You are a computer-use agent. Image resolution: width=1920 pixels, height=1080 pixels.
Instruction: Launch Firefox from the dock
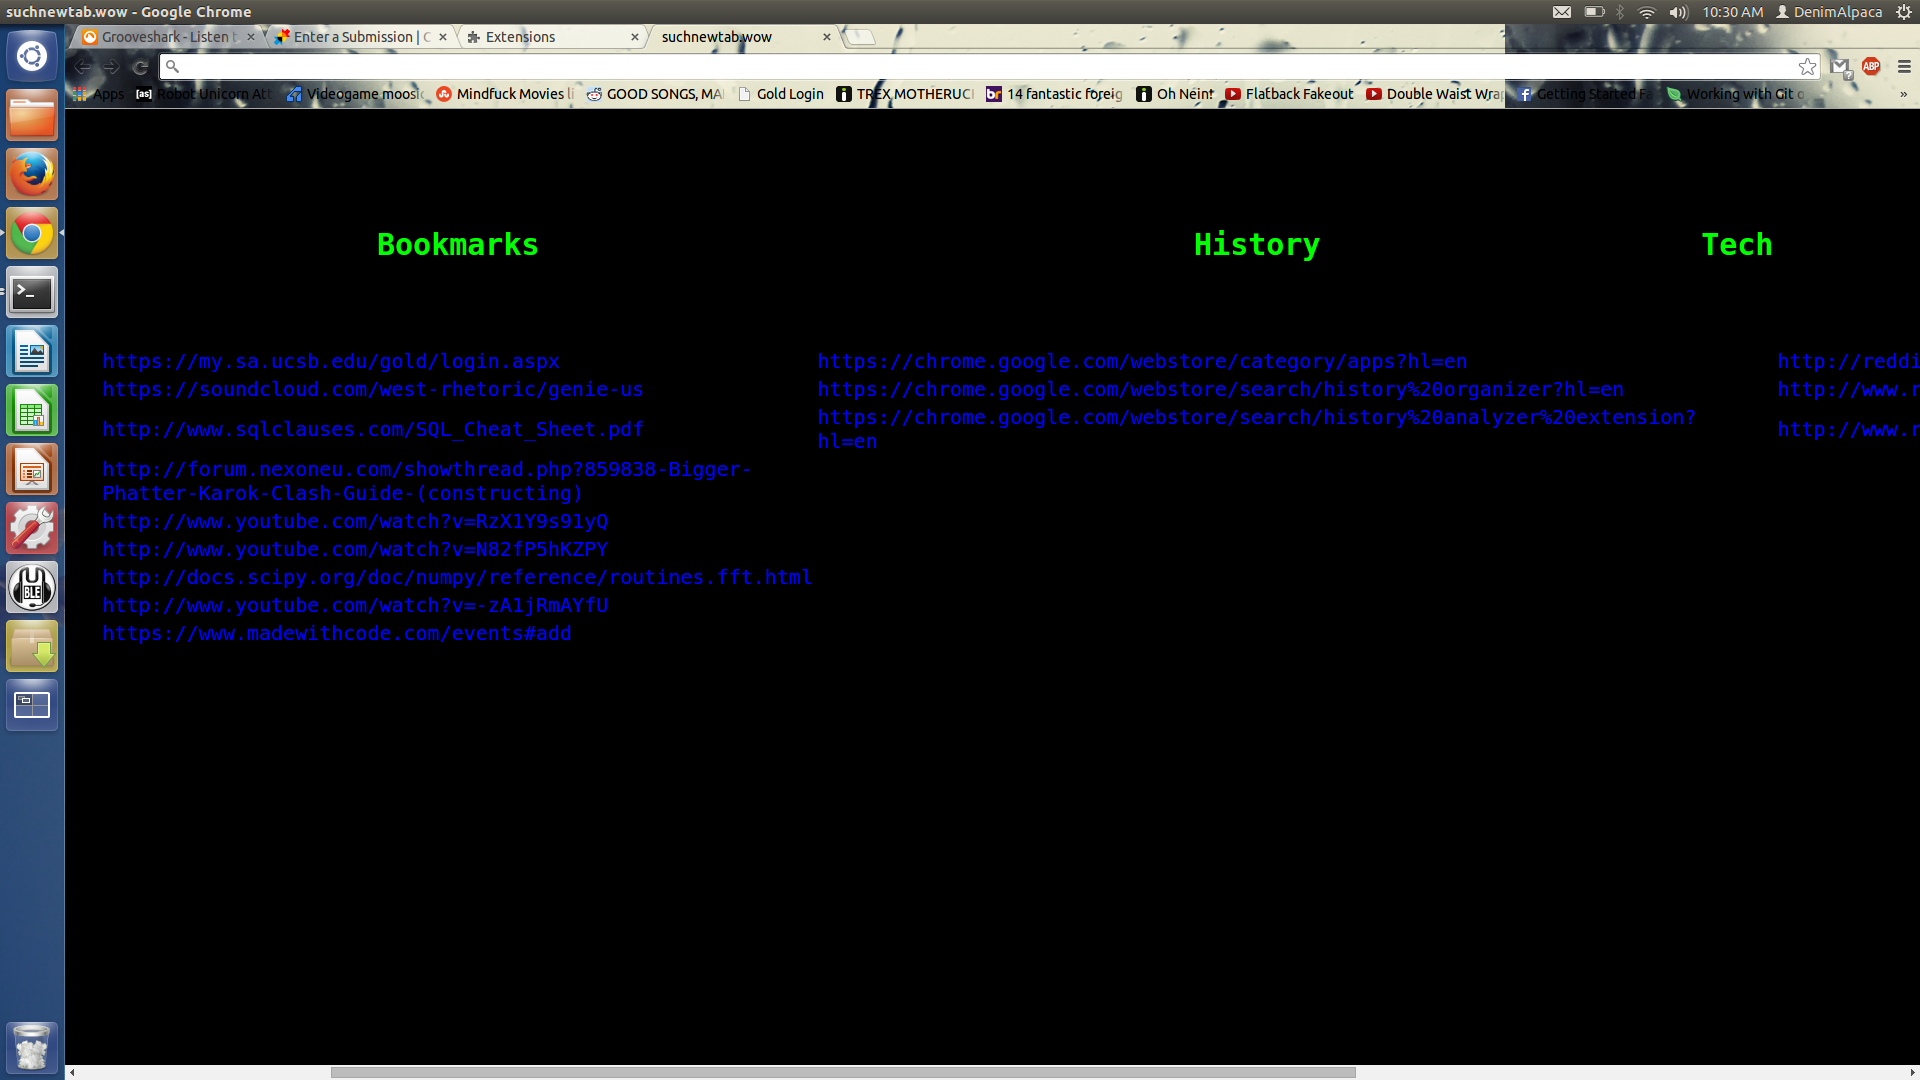click(x=32, y=175)
